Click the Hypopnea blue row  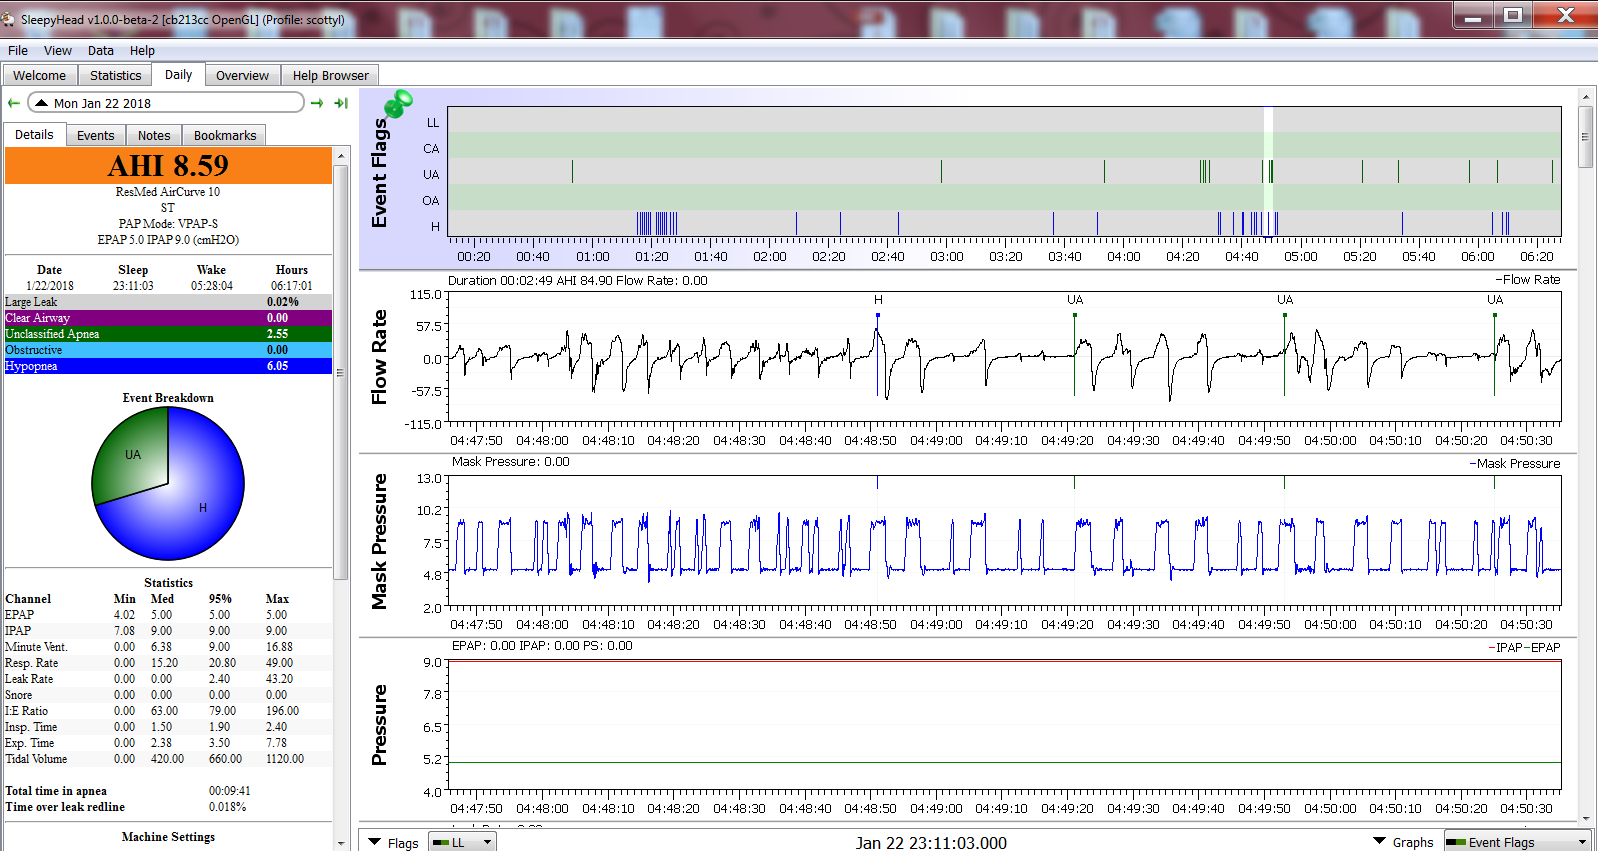[168, 366]
